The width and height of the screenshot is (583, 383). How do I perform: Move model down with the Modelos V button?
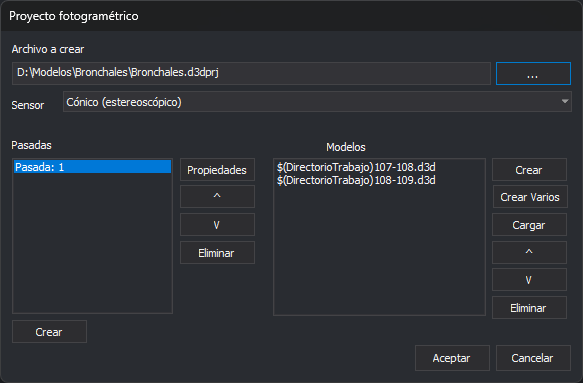point(529,280)
